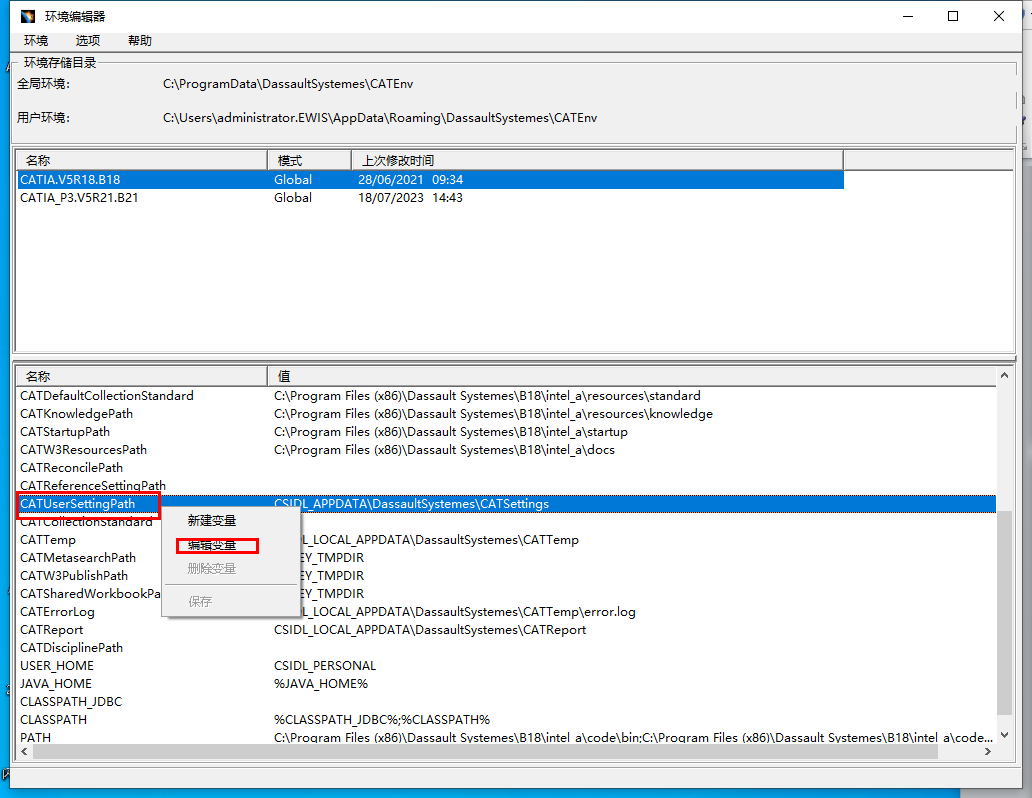Click the %JAVA_HOME% value
Screen dimensions: 1032x798
(321, 684)
